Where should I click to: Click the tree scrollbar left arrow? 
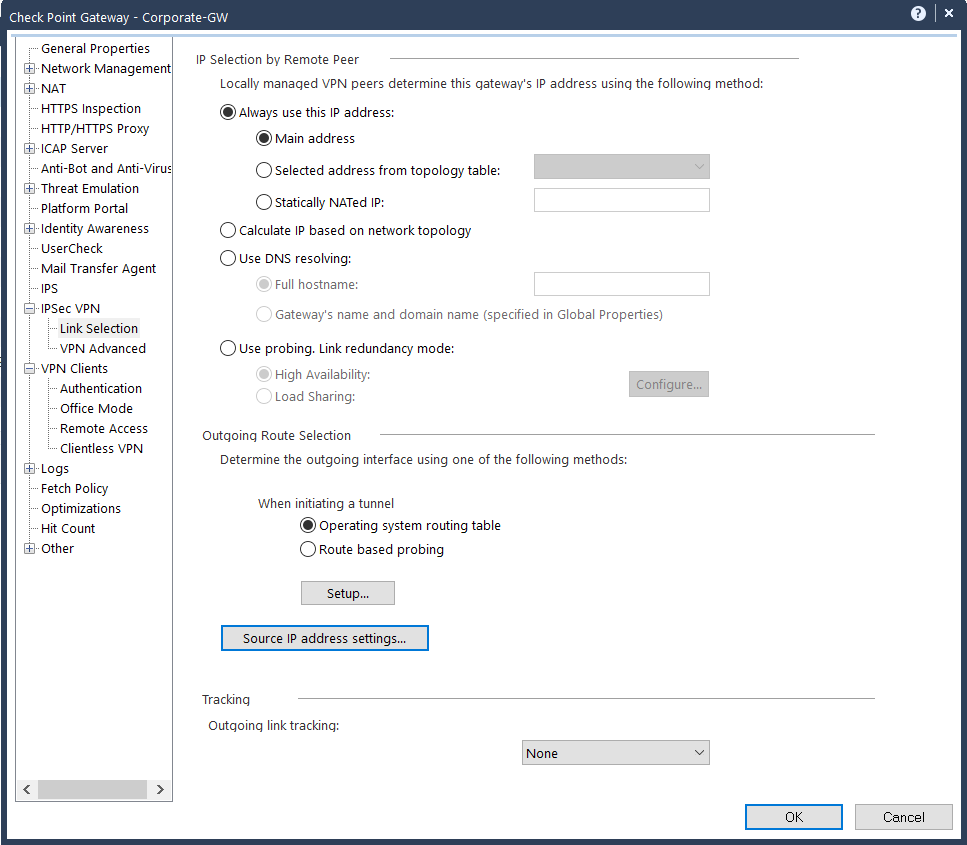27,789
